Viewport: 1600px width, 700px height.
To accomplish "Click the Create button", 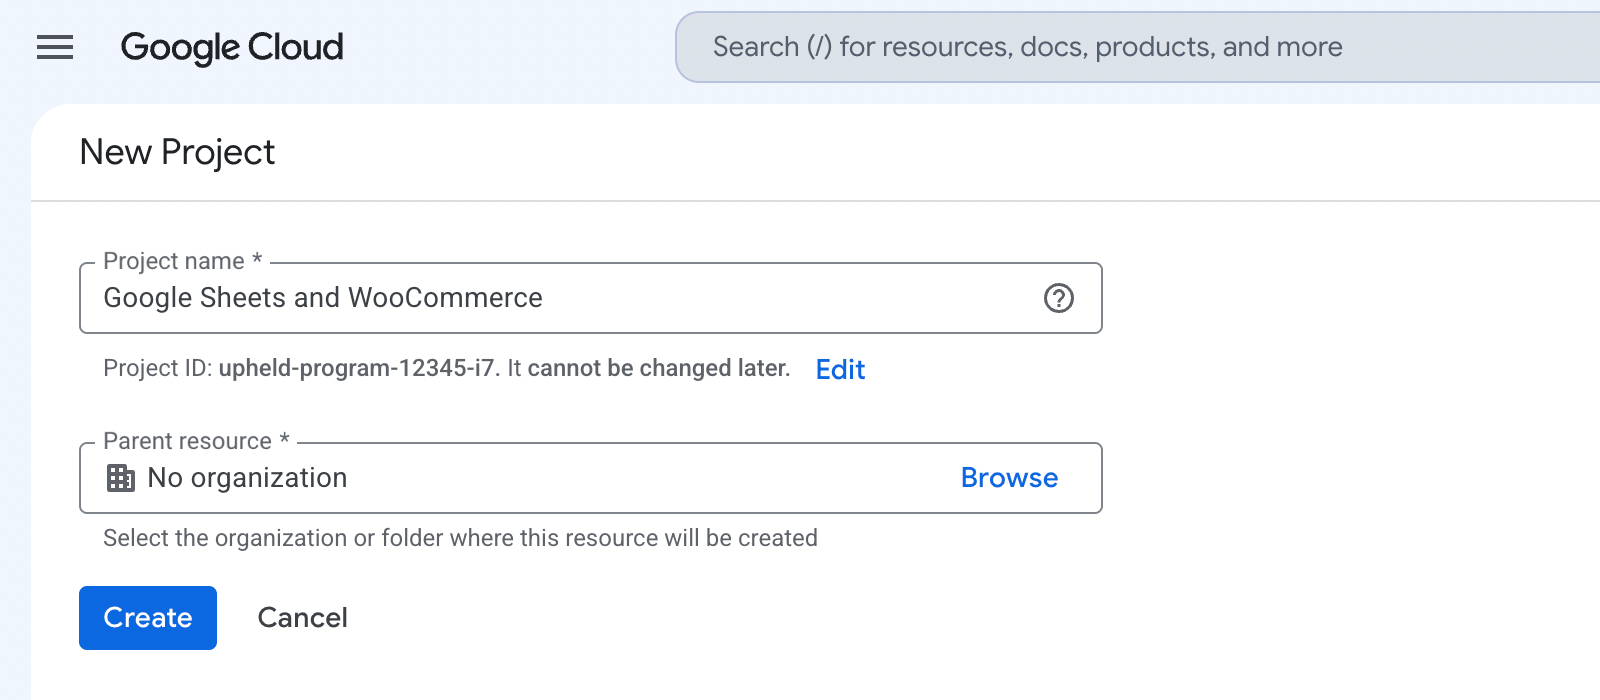I will point(148,618).
